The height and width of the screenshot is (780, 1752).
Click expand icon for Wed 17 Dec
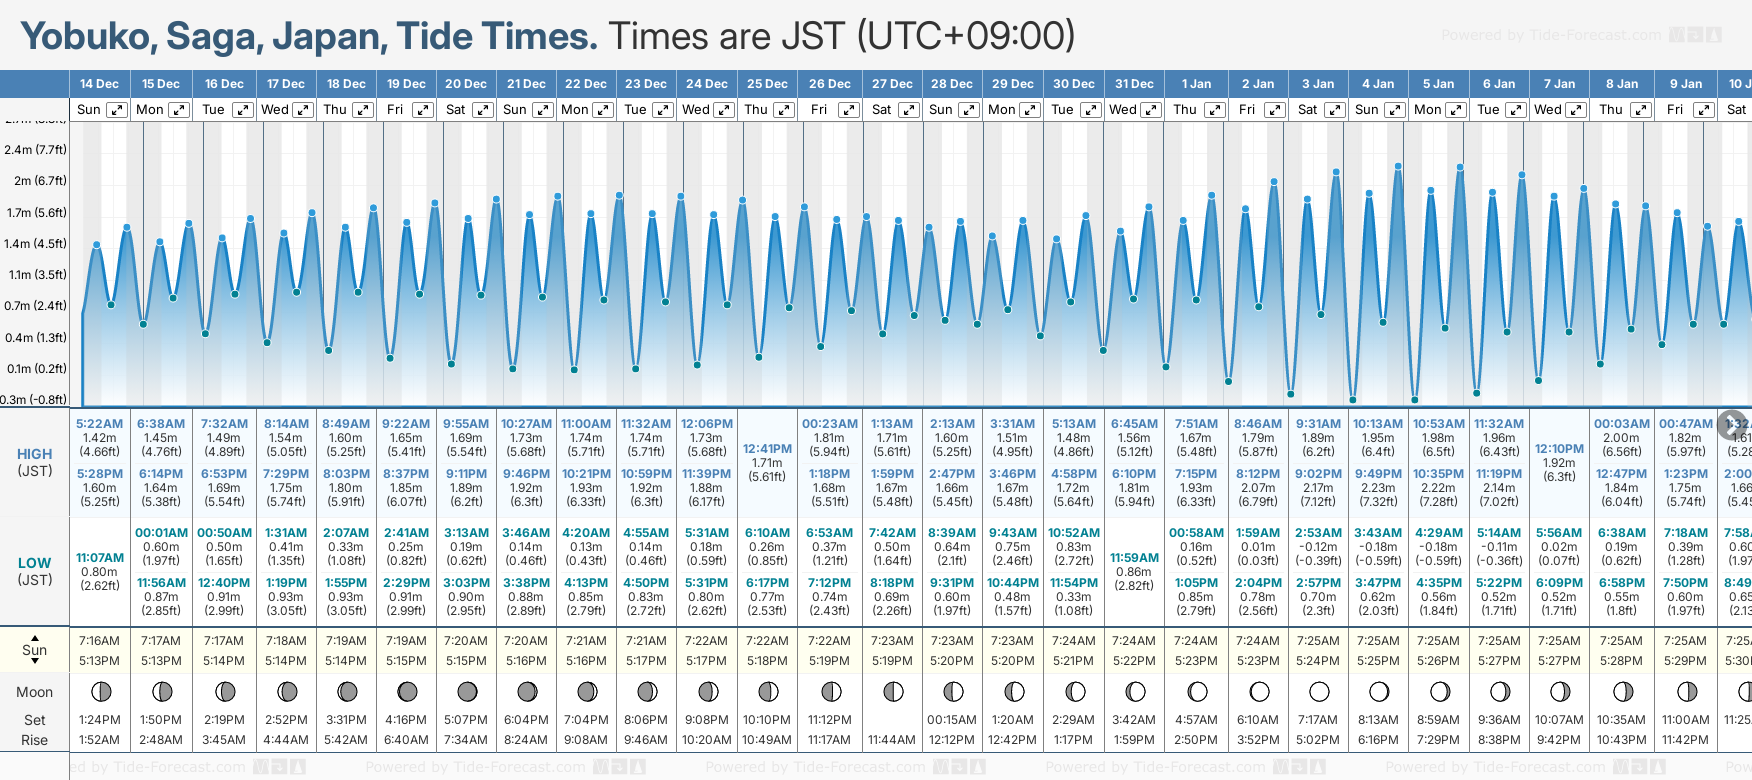[302, 110]
